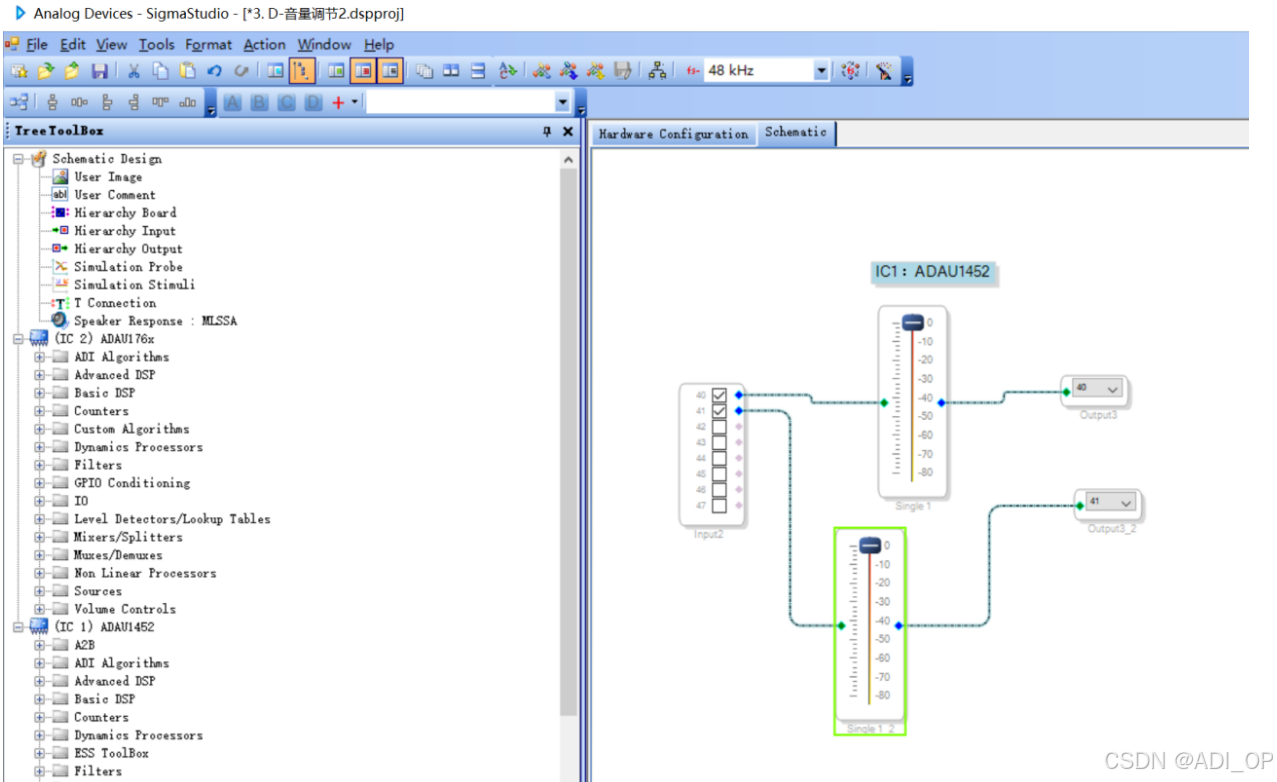This screenshot has height=782, width=1277.
Task: Switch to Hardware Configuration tab
Action: click(673, 134)
